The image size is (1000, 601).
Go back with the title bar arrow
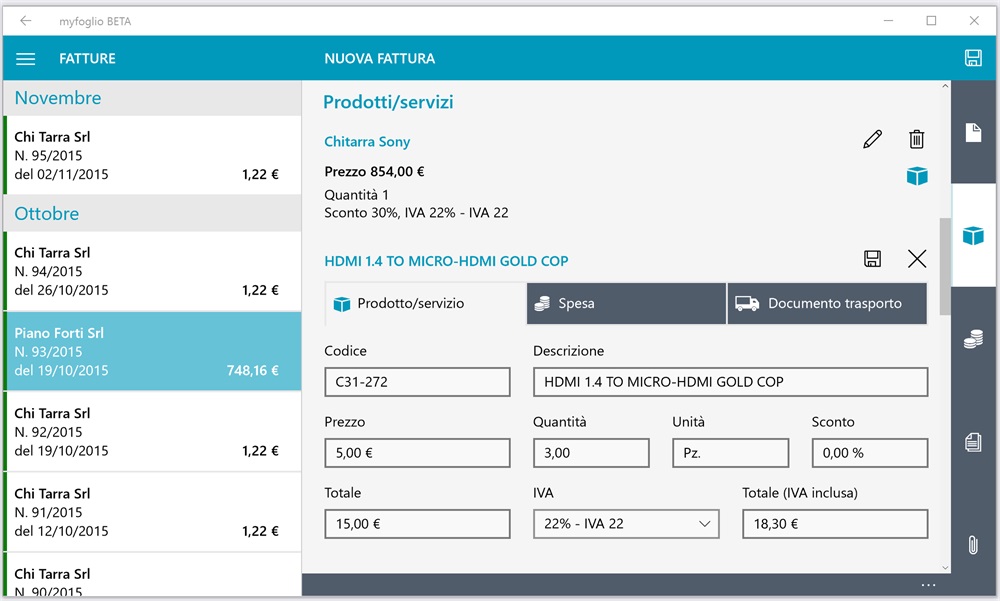pyautogui.click(x=26, y=21)
